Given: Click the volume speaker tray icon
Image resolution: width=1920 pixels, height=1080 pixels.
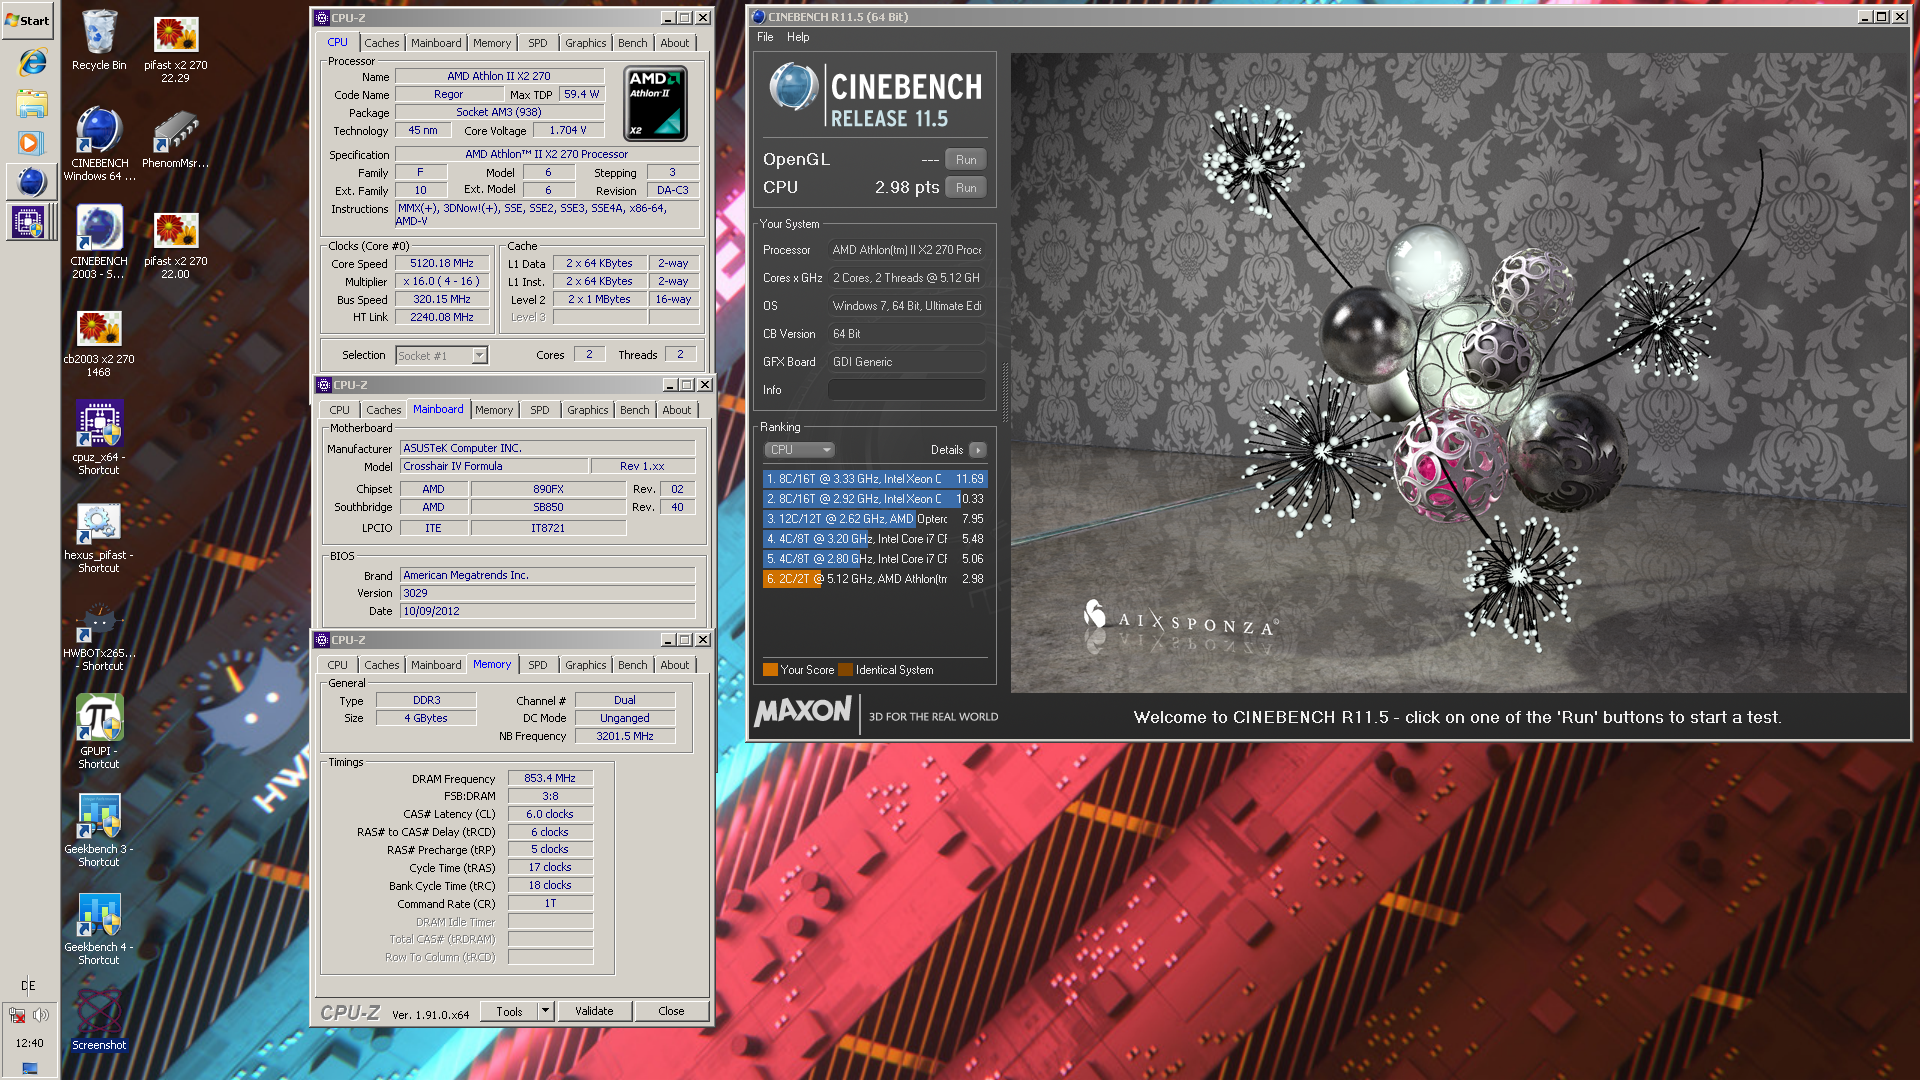Looking at the screenshot, I should click(41, 1015).
